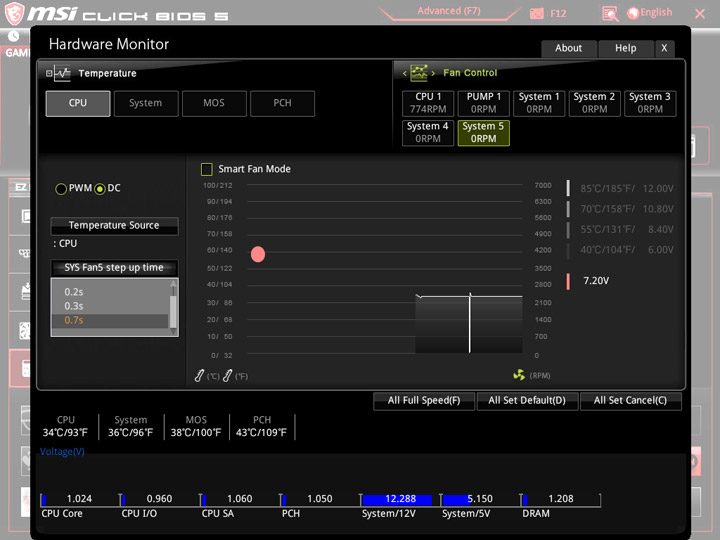
Task: Collapse the Temperature section box icon
Action: tap(49, 73)
